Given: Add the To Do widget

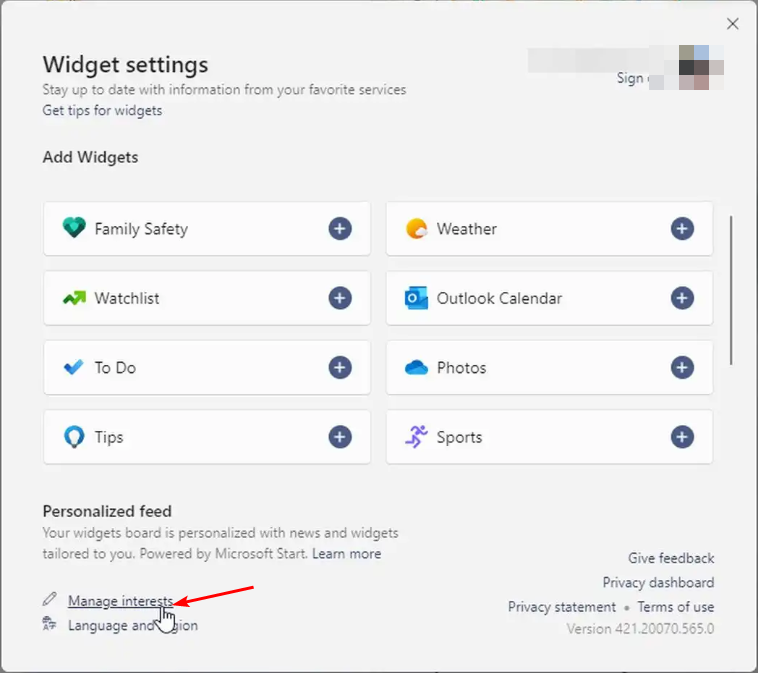Looking at the screenshot, I should tap(340, 367).
